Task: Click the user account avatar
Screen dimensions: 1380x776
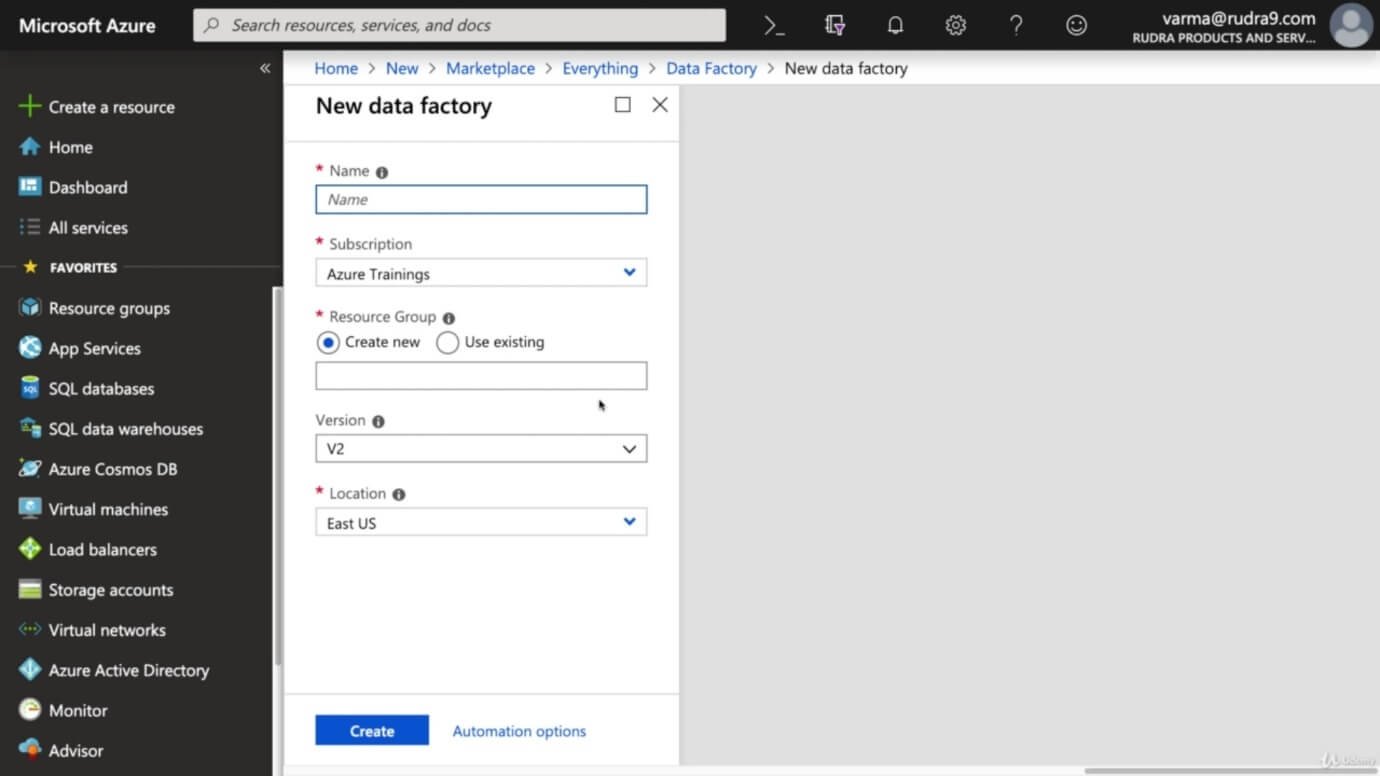Action: click(1351, 26)
